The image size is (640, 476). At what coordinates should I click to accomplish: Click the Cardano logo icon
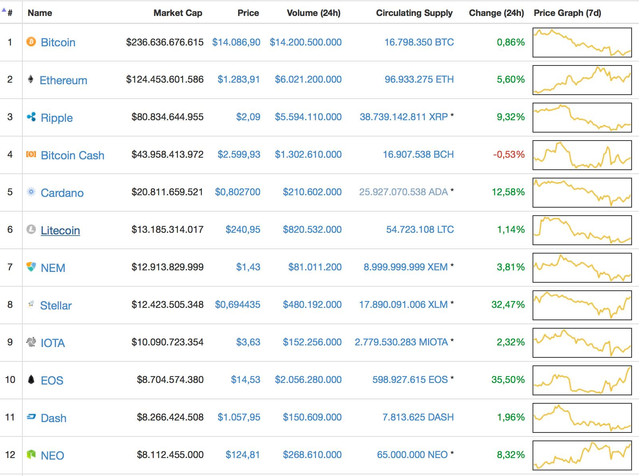click(x=31, y=192)
